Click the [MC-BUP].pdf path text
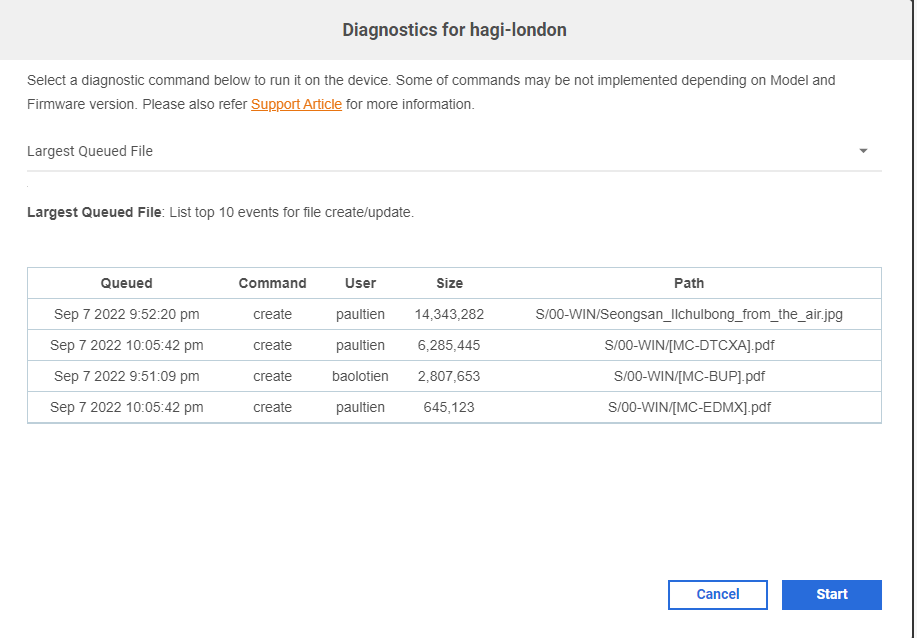The height and width of the screenshot is (638, 917). click(688, 376)
